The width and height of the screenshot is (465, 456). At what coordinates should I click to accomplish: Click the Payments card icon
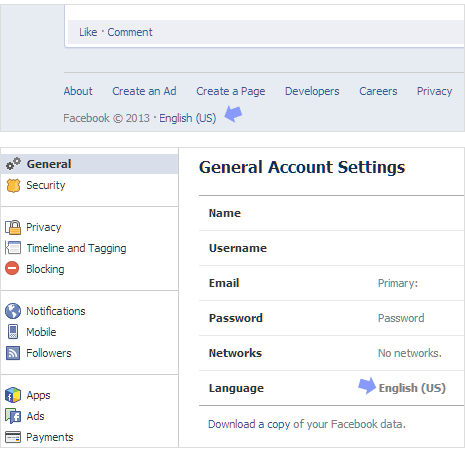pyautogui.click(x=13, y=437)
